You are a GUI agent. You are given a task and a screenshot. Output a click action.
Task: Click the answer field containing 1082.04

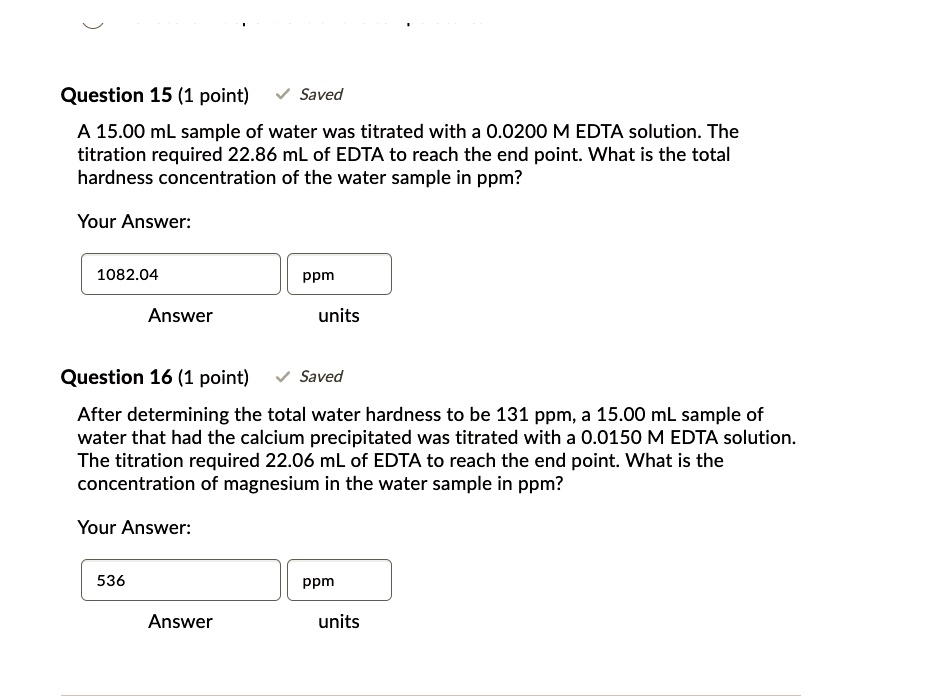180,274
